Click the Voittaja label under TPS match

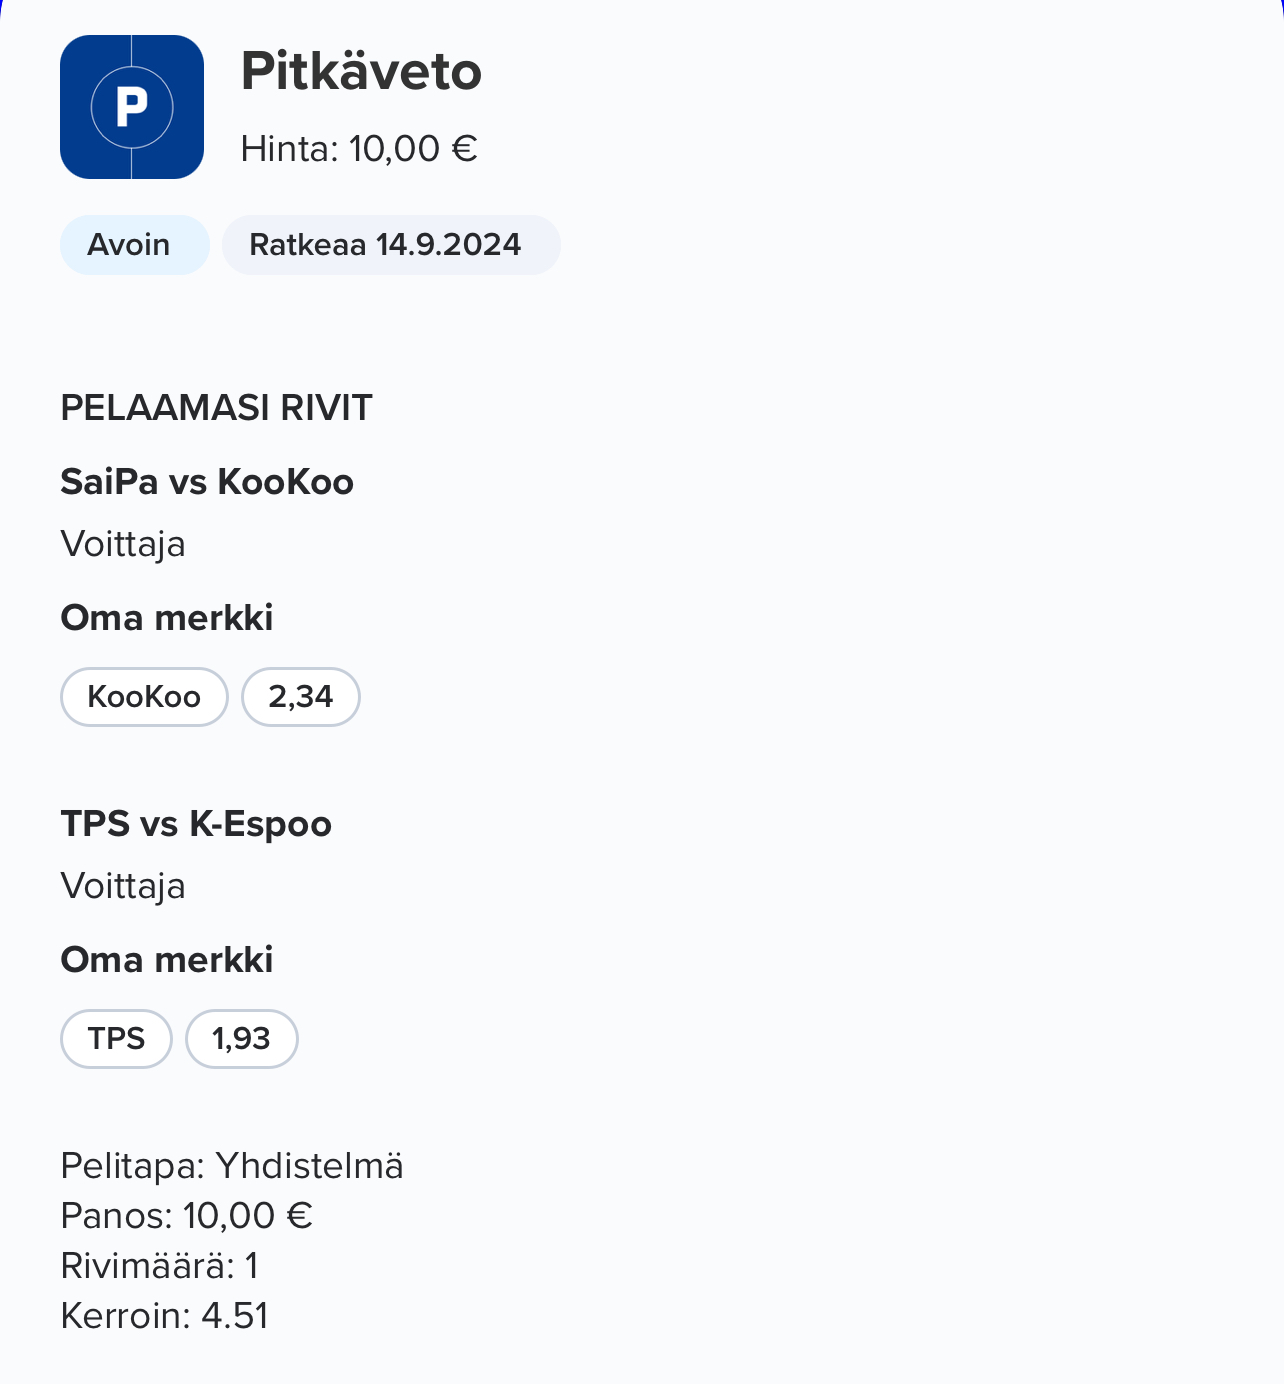pyautogui.click(x=123, y=887)
